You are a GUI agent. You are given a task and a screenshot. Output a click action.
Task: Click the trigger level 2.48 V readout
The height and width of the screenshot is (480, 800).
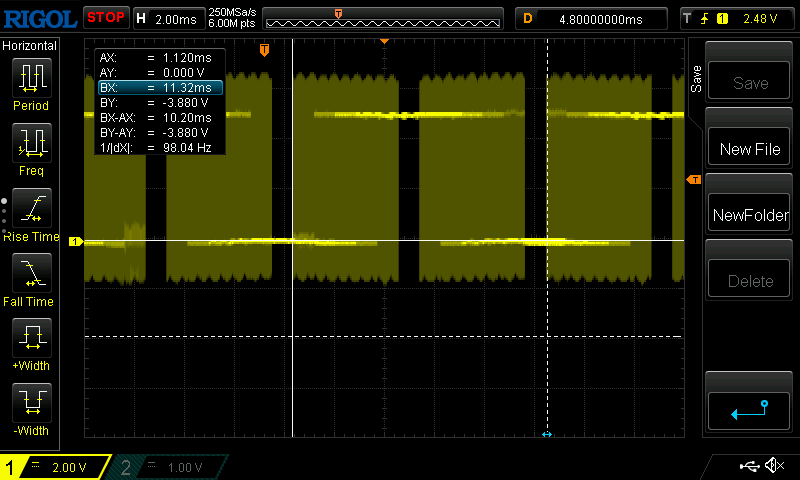pyautogui.click(x=760, y=19)
